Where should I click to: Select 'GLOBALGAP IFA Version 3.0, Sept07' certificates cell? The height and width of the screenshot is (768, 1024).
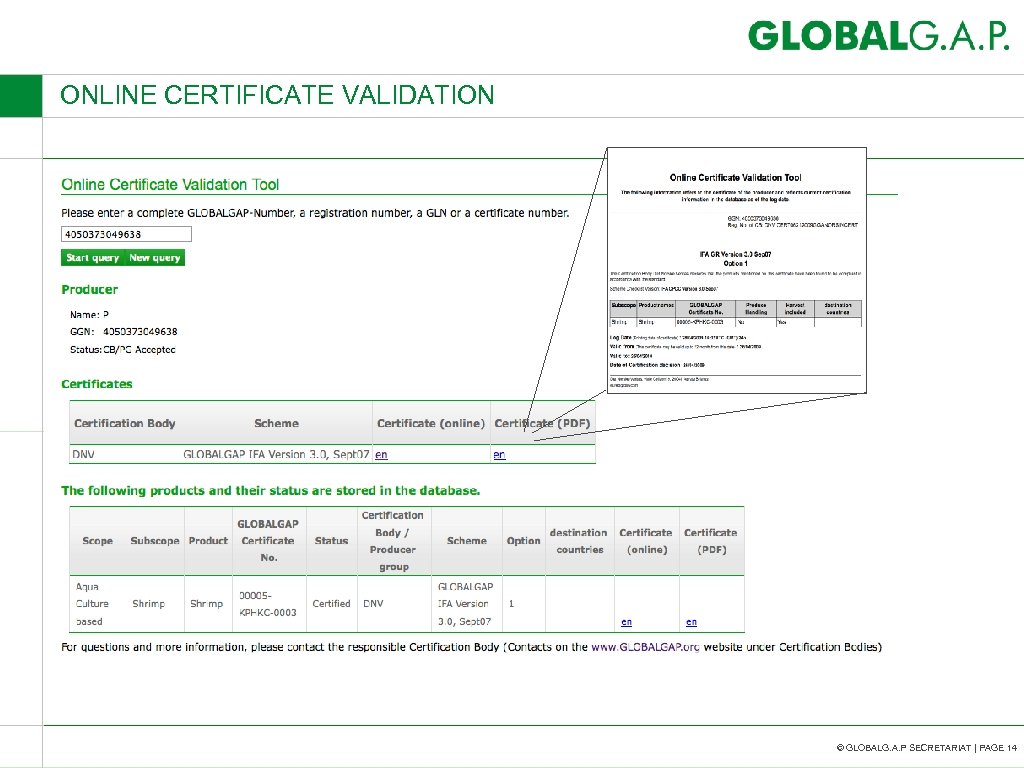[x=276, y=455]
